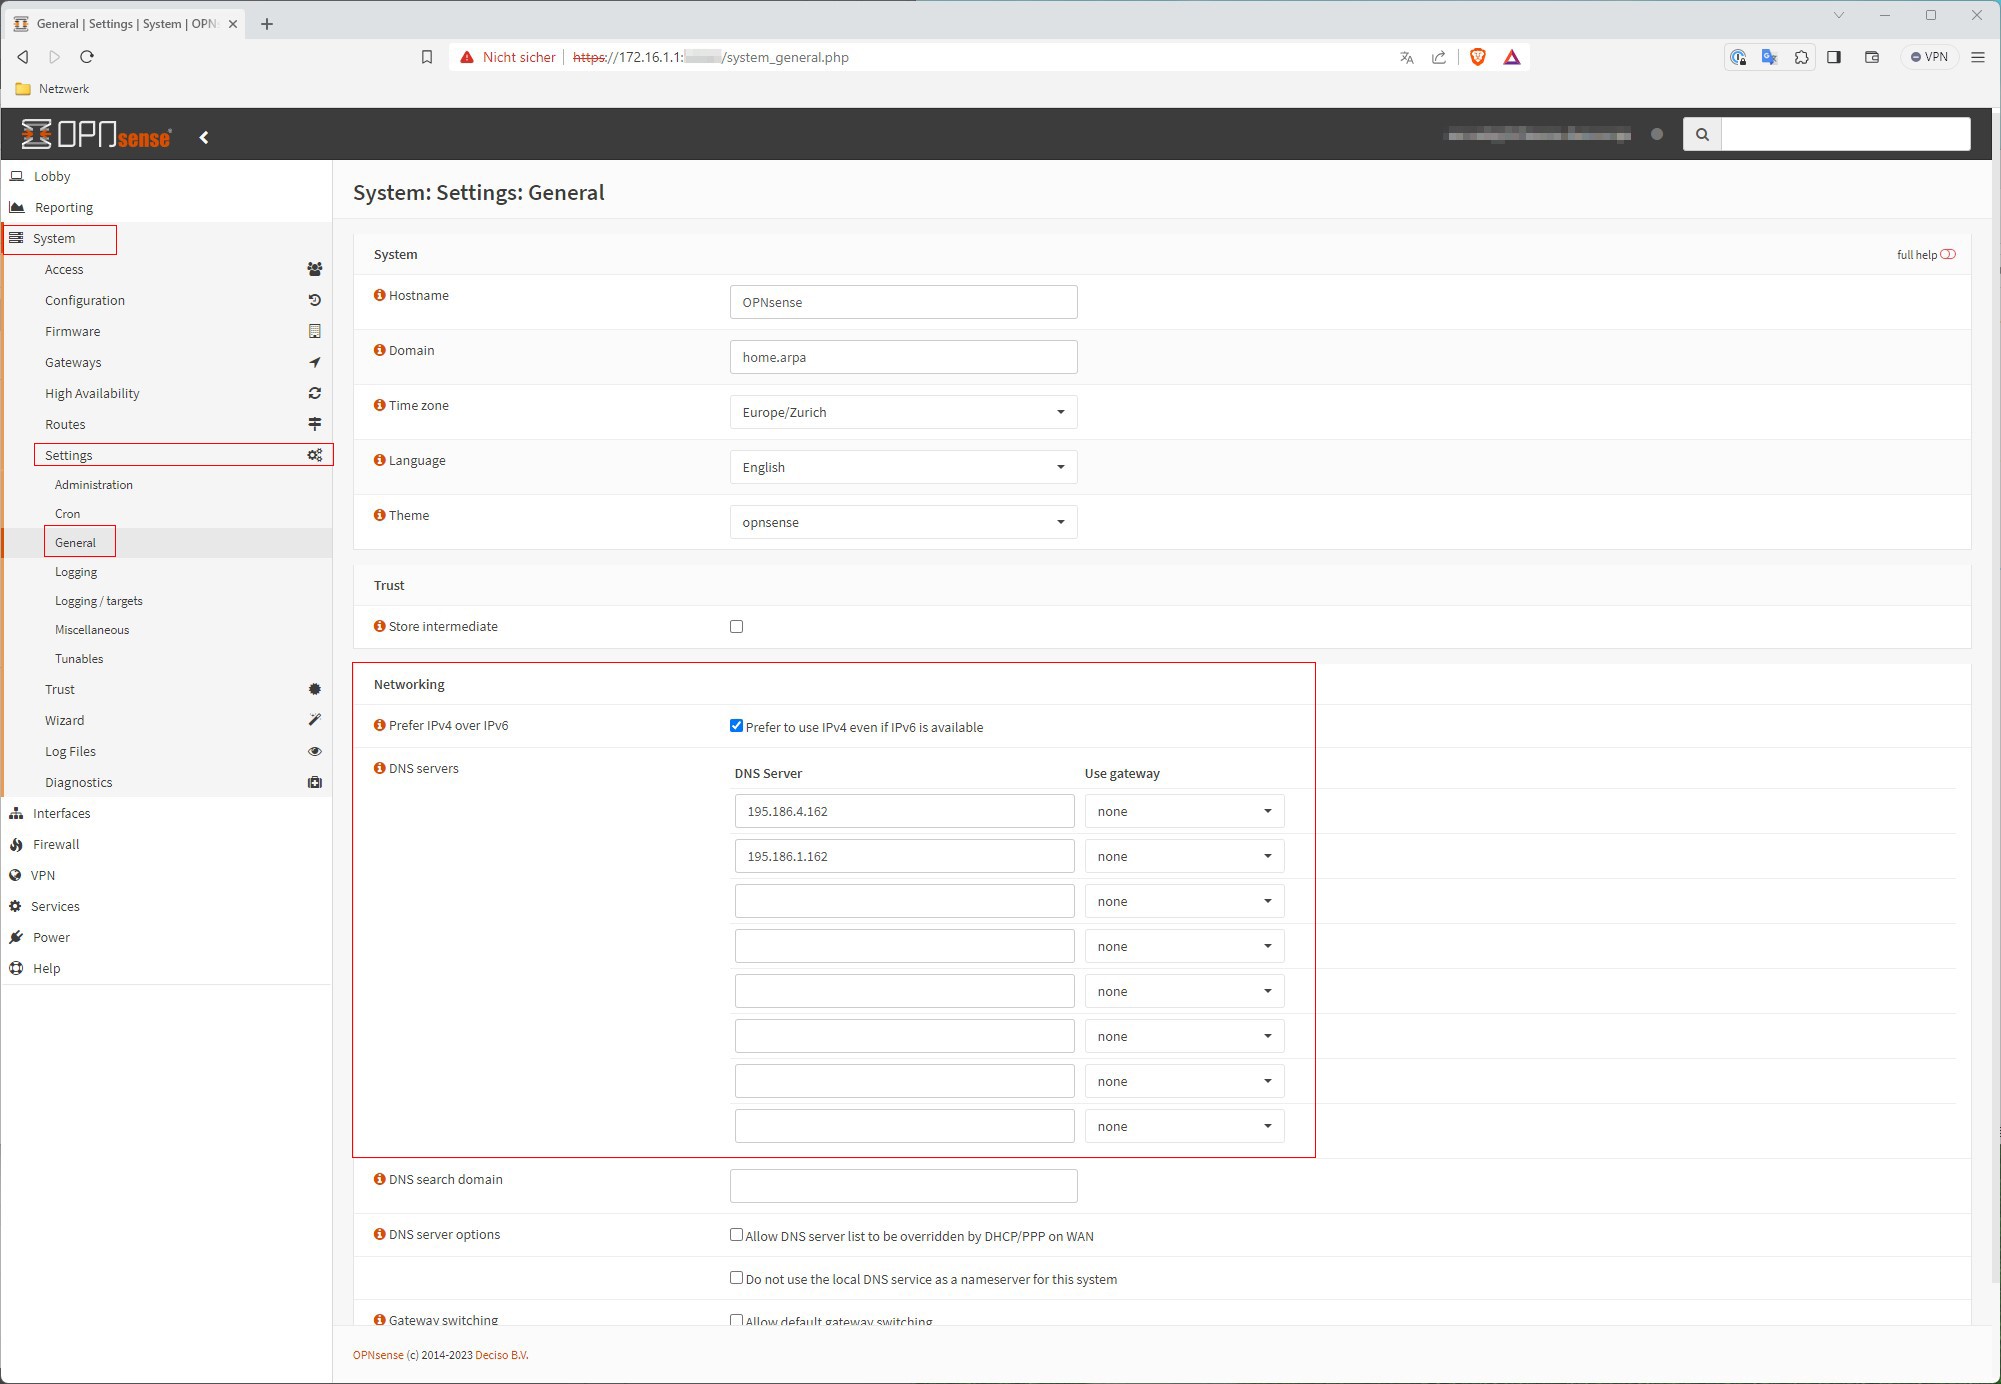This screenshot has height=1384, width=2001.
Task: Click the VPN browser button
Action: click(x=1929, y=57)
